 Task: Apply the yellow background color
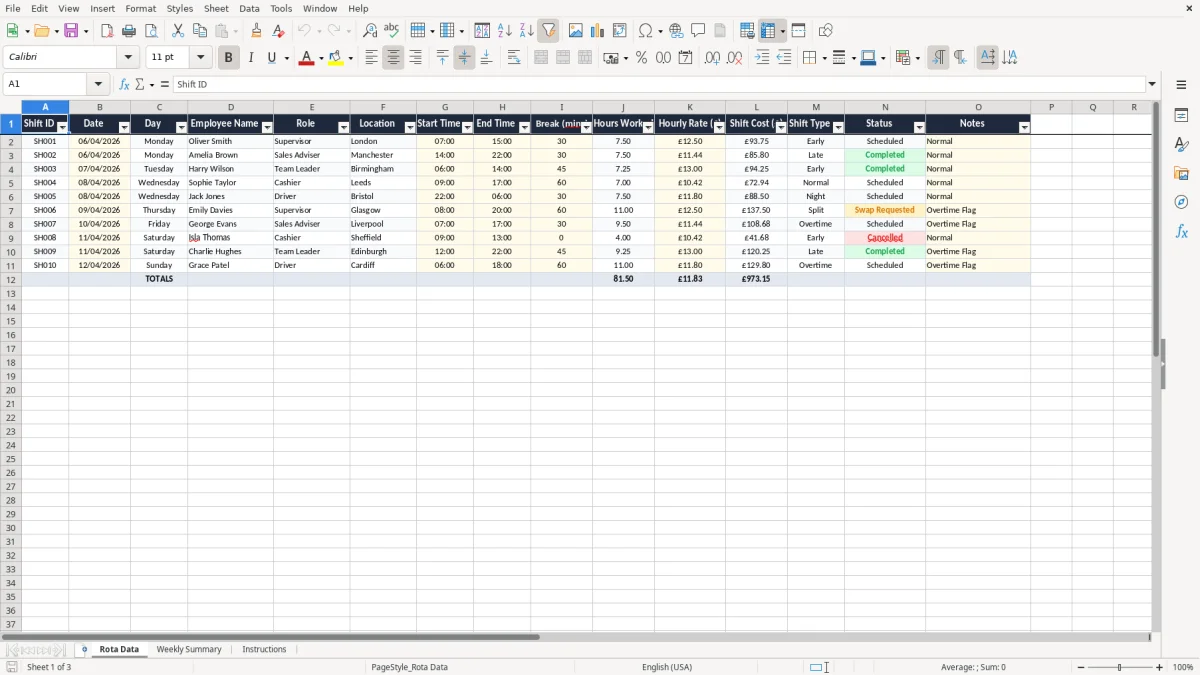[337, 58]
